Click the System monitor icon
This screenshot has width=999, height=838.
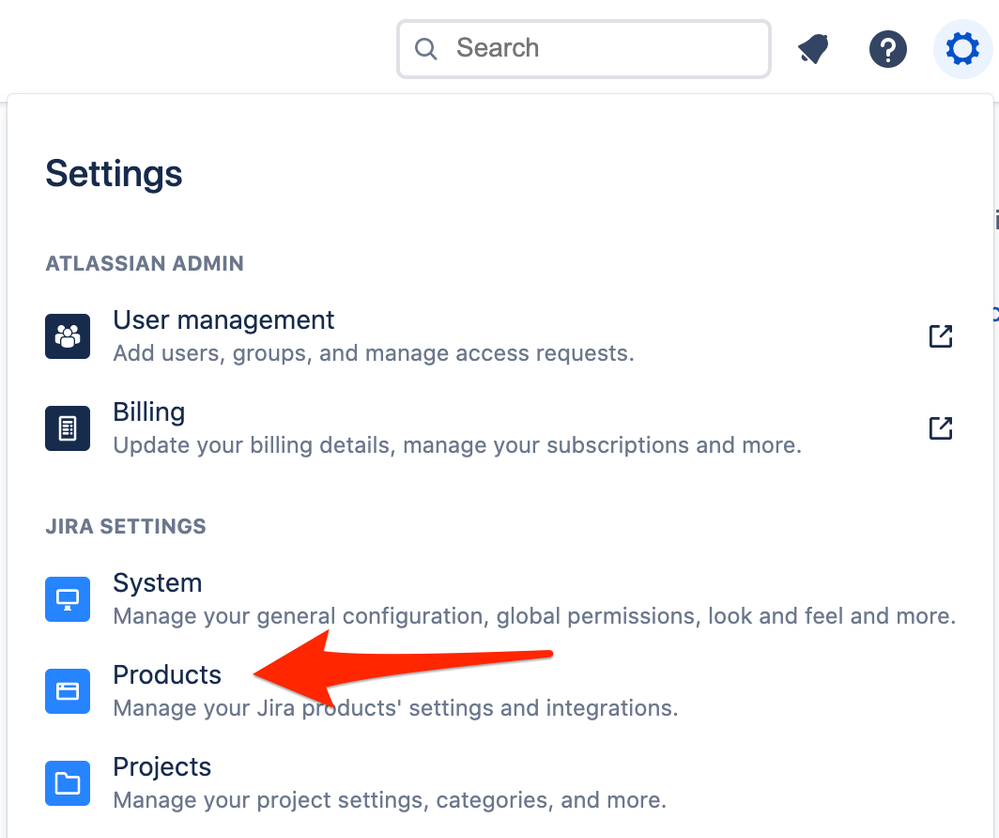coord(68,599)
